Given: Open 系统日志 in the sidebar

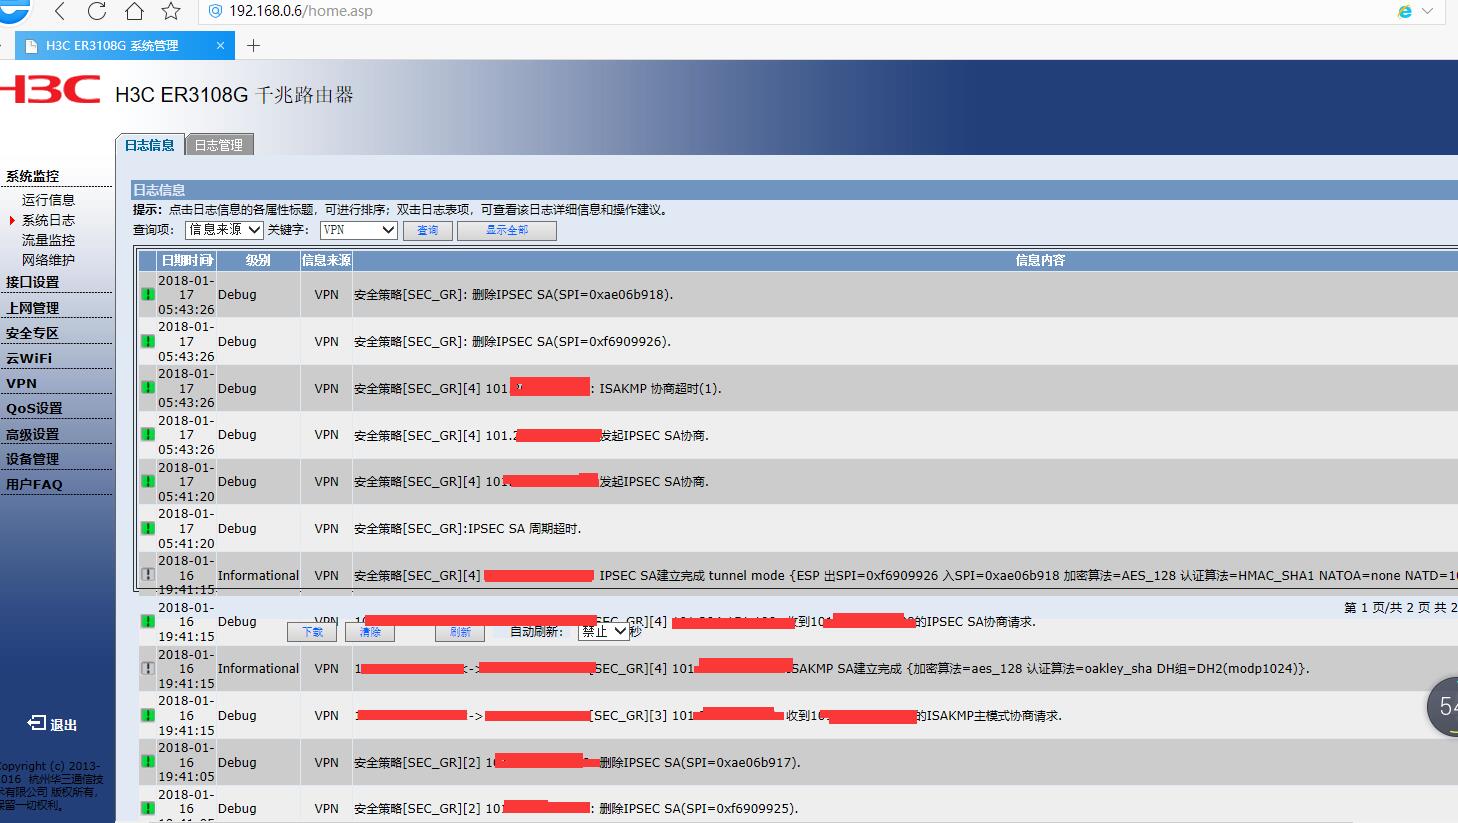Looking at the screenshot, I should (x=48, y=220).
